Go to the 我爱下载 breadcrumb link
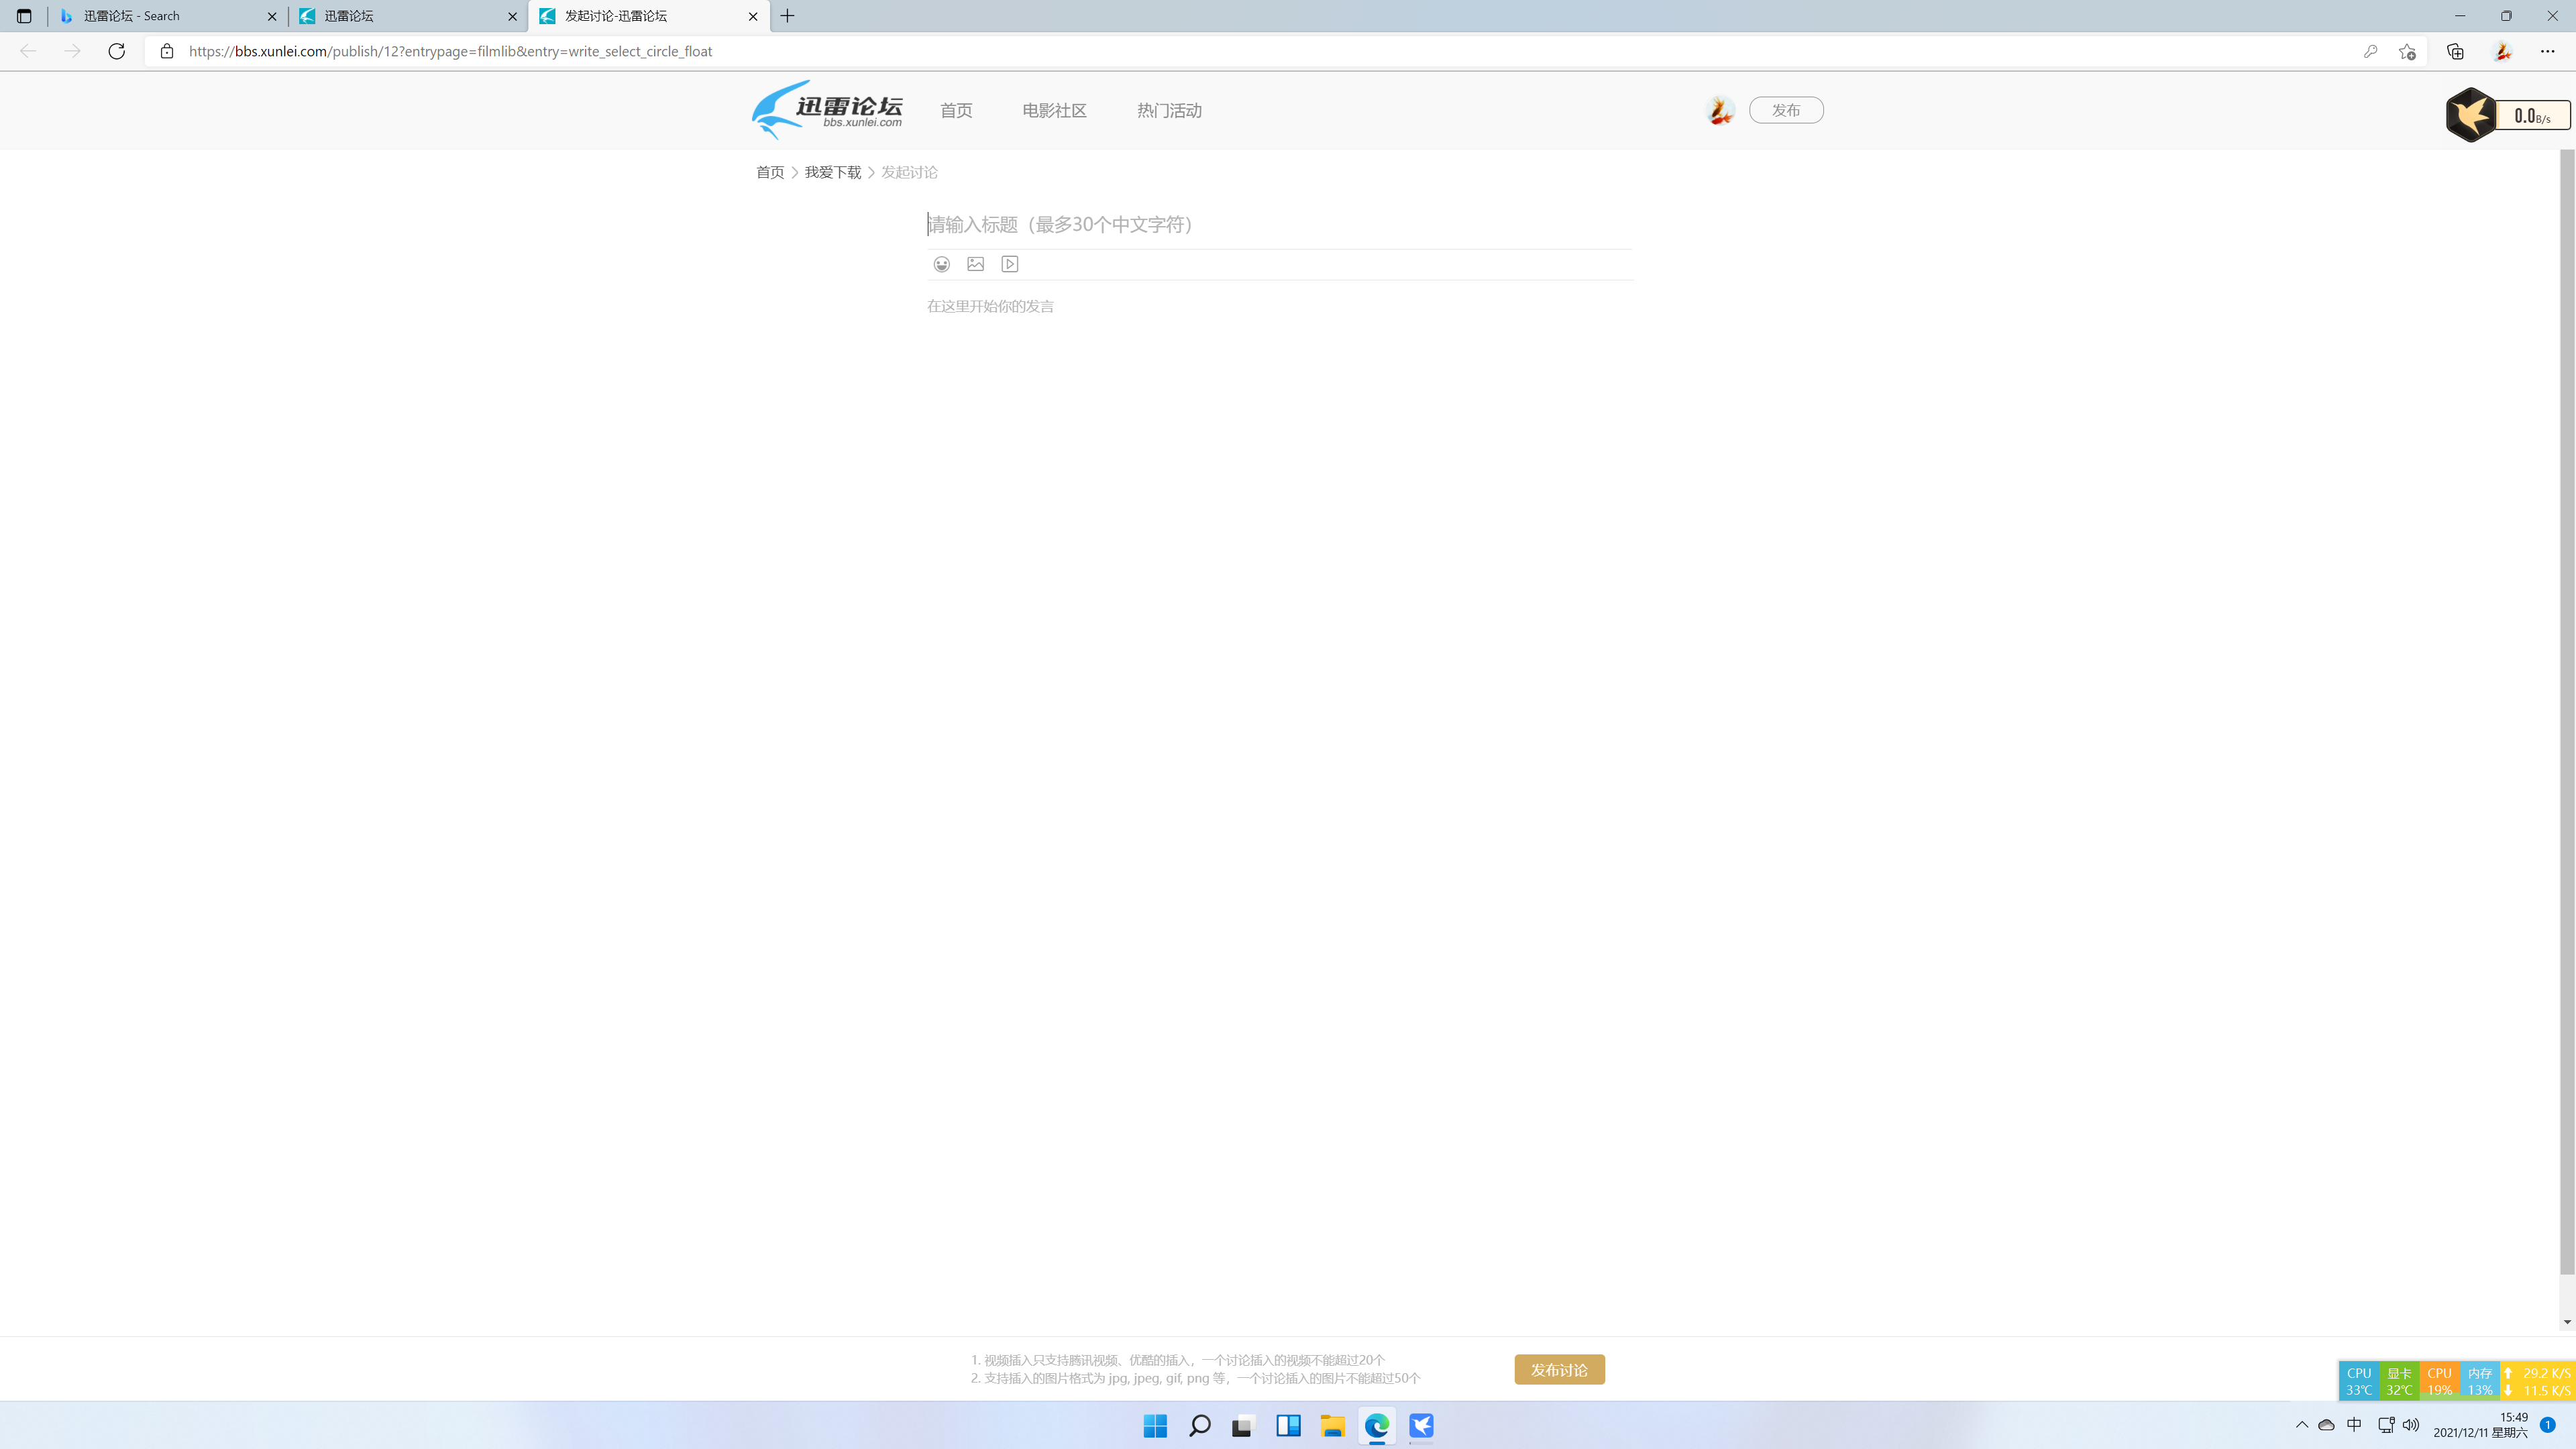The image size is (2576, 1449). pos(832,172)
